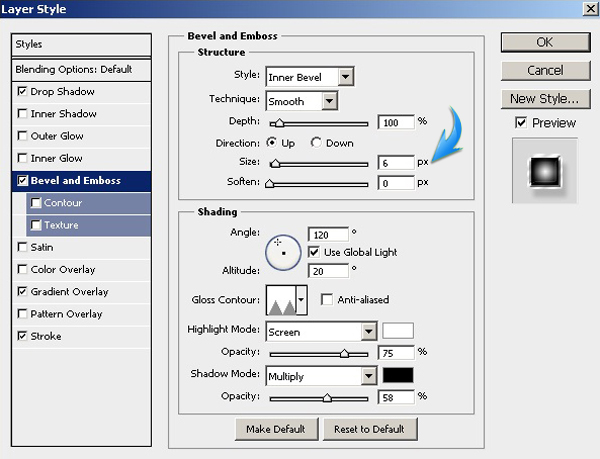Click the Angle direction dial

click(x=283, y=252)
